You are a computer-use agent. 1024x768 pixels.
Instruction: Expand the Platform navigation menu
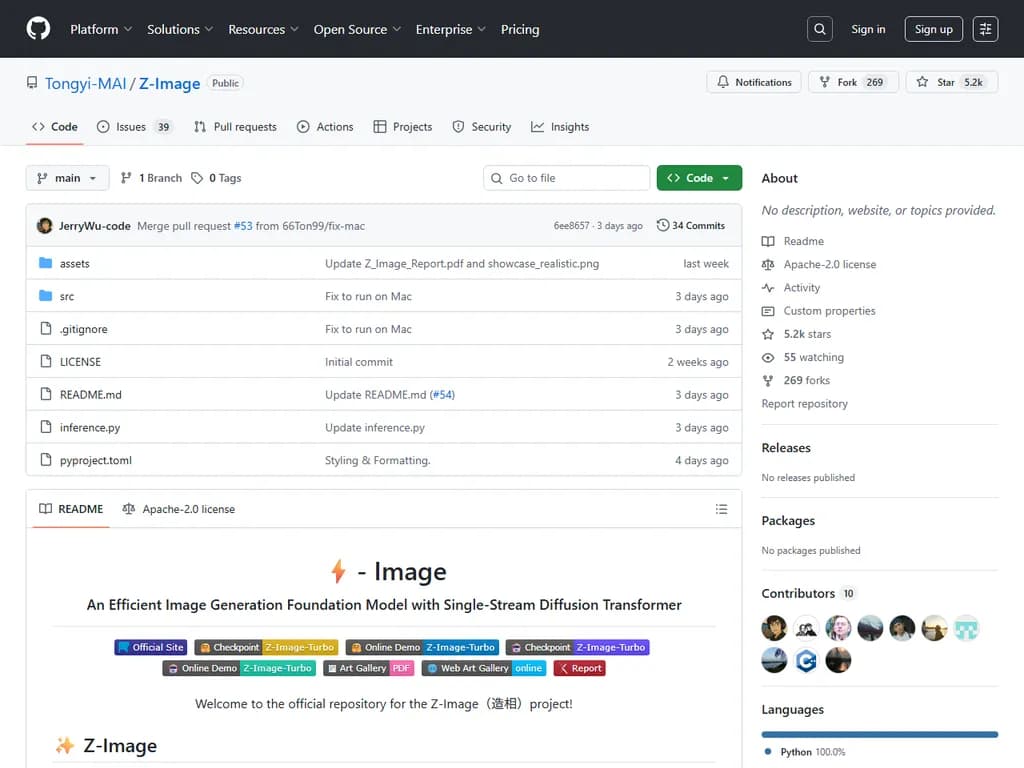pyautogui.click(x=101, y=29)
